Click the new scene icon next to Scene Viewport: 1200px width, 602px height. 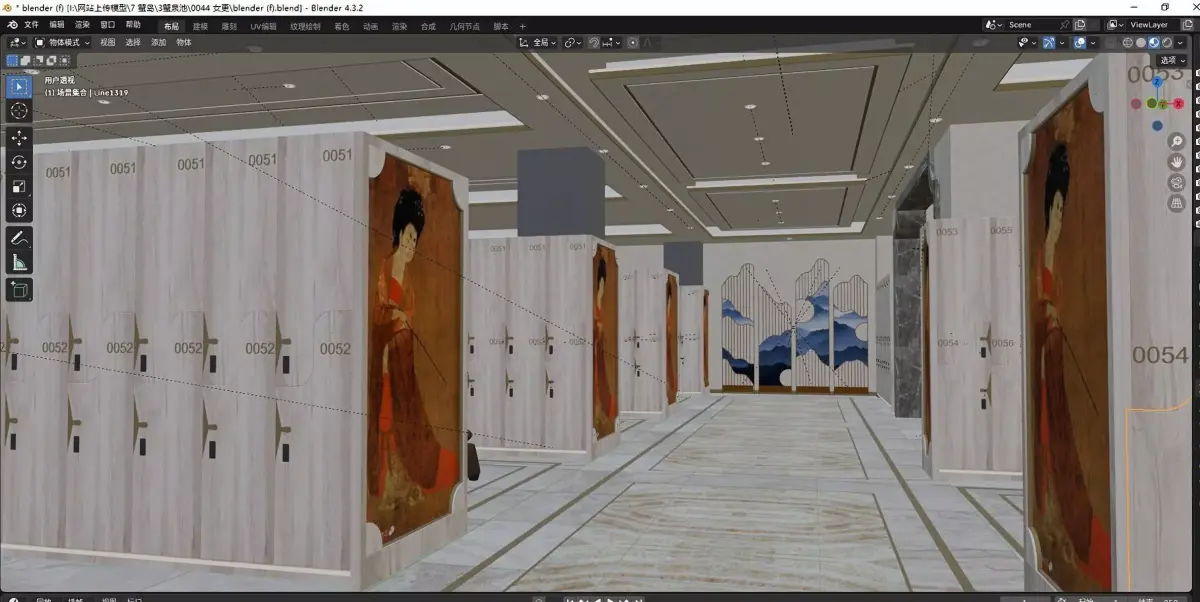coord(1080,25)
